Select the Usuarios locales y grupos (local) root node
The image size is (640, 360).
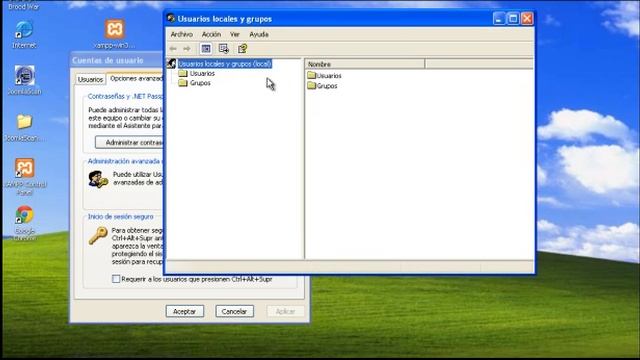[x=225, y=64]
